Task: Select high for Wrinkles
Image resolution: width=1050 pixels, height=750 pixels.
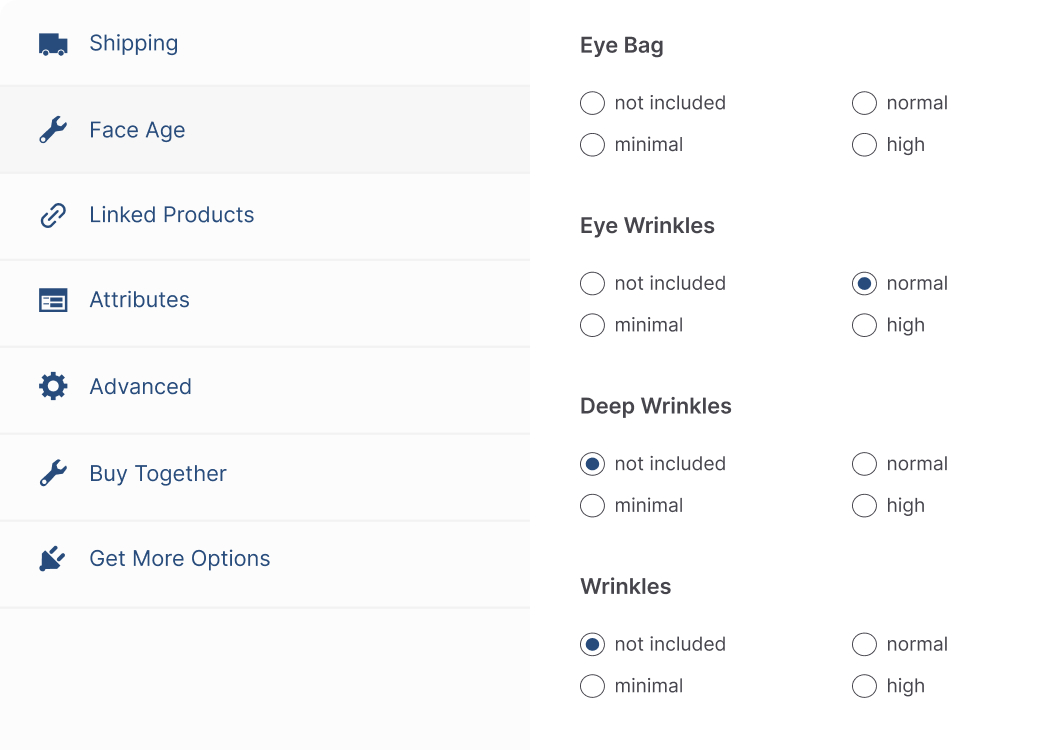Action: (x=864, y=686)
